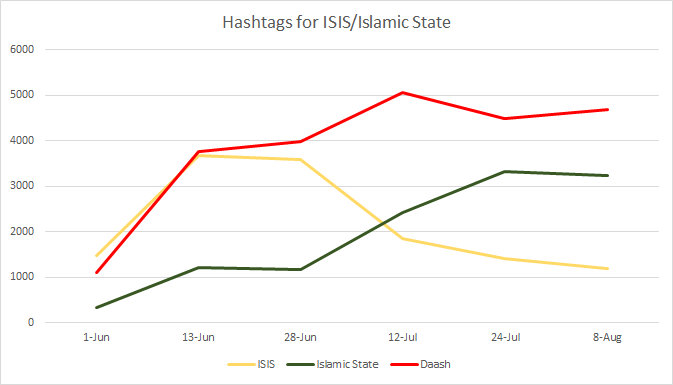The height and width of the screenshot is (385, 673).
Task: Click the 28-Jun axis label
Action: [x=300, y=337]
